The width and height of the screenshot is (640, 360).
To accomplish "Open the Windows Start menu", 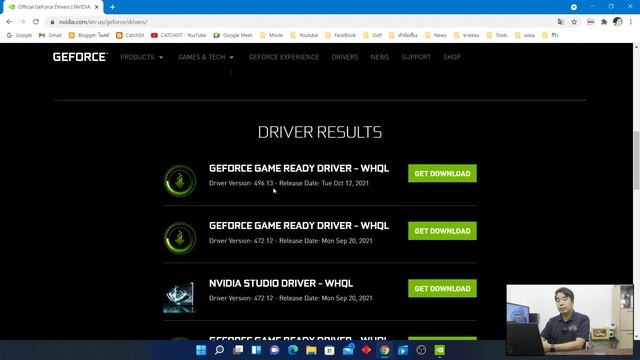I will tap(201, 350).
